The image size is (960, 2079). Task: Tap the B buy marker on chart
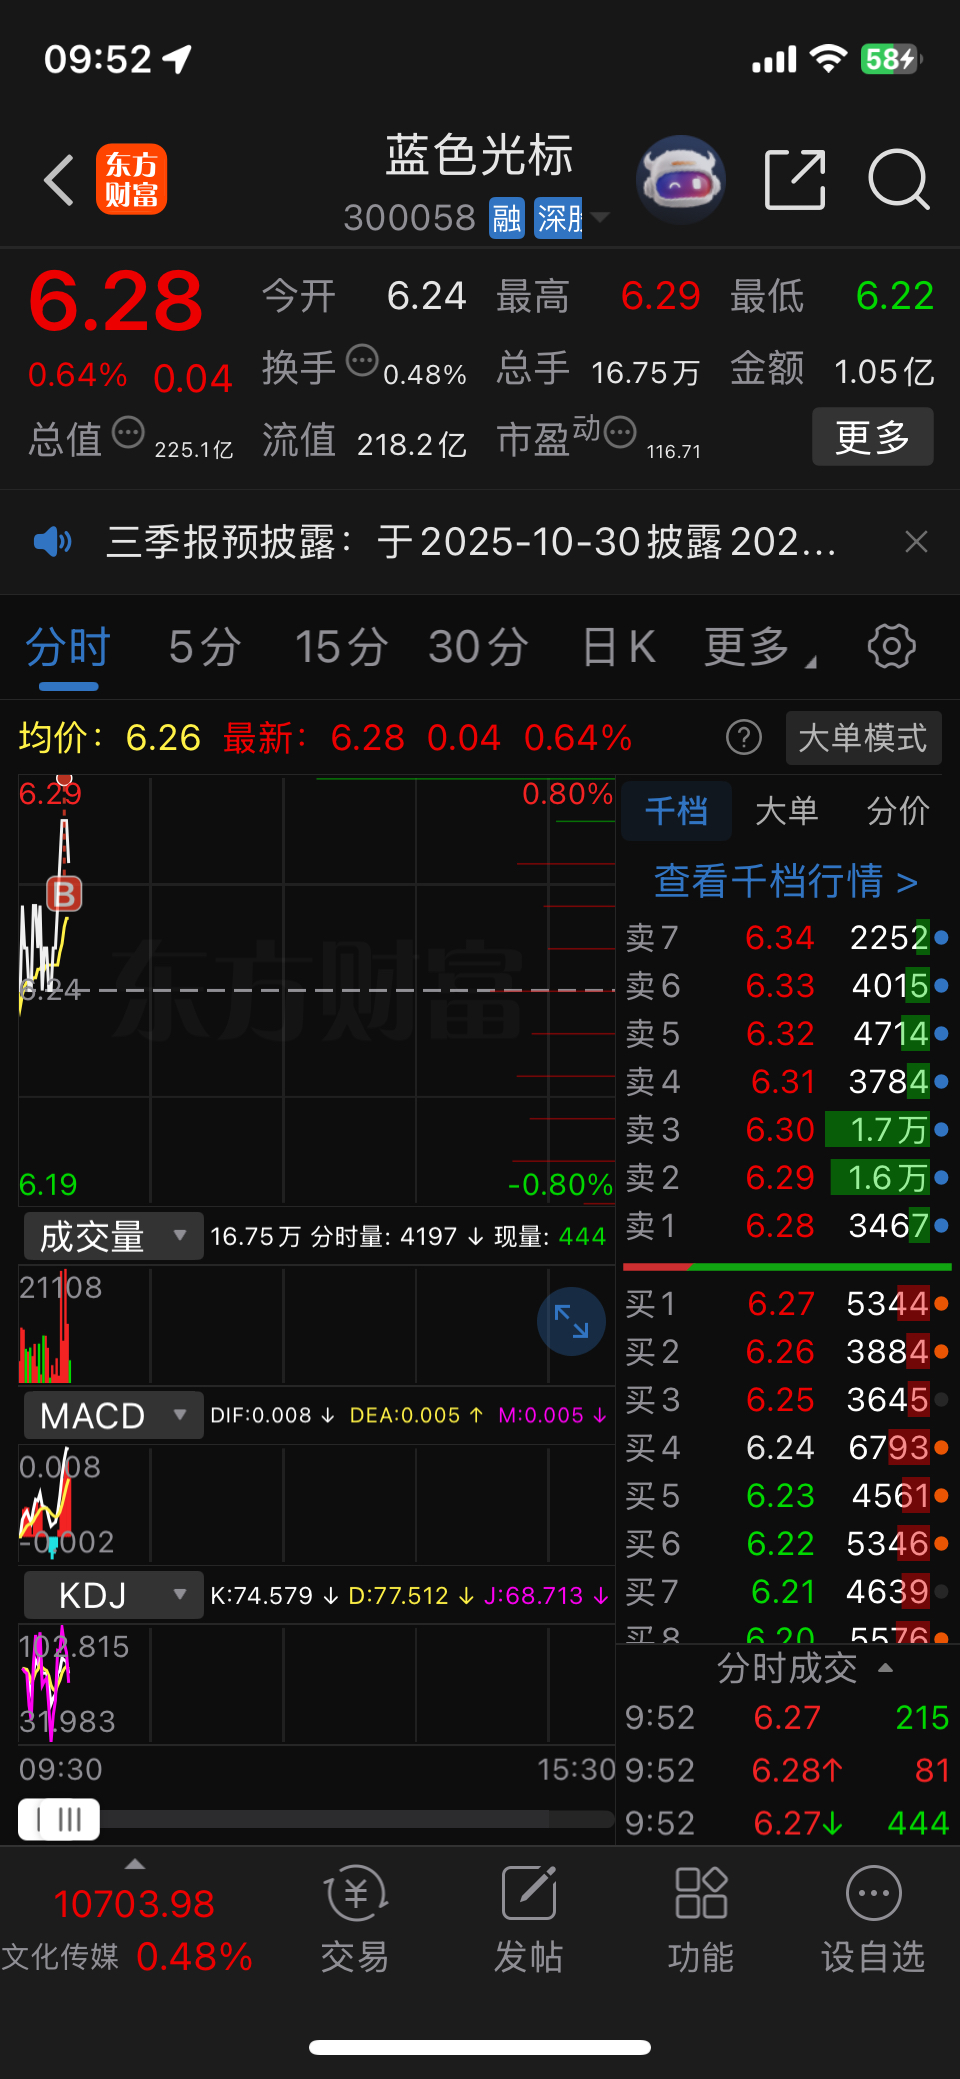pos(65,893)
